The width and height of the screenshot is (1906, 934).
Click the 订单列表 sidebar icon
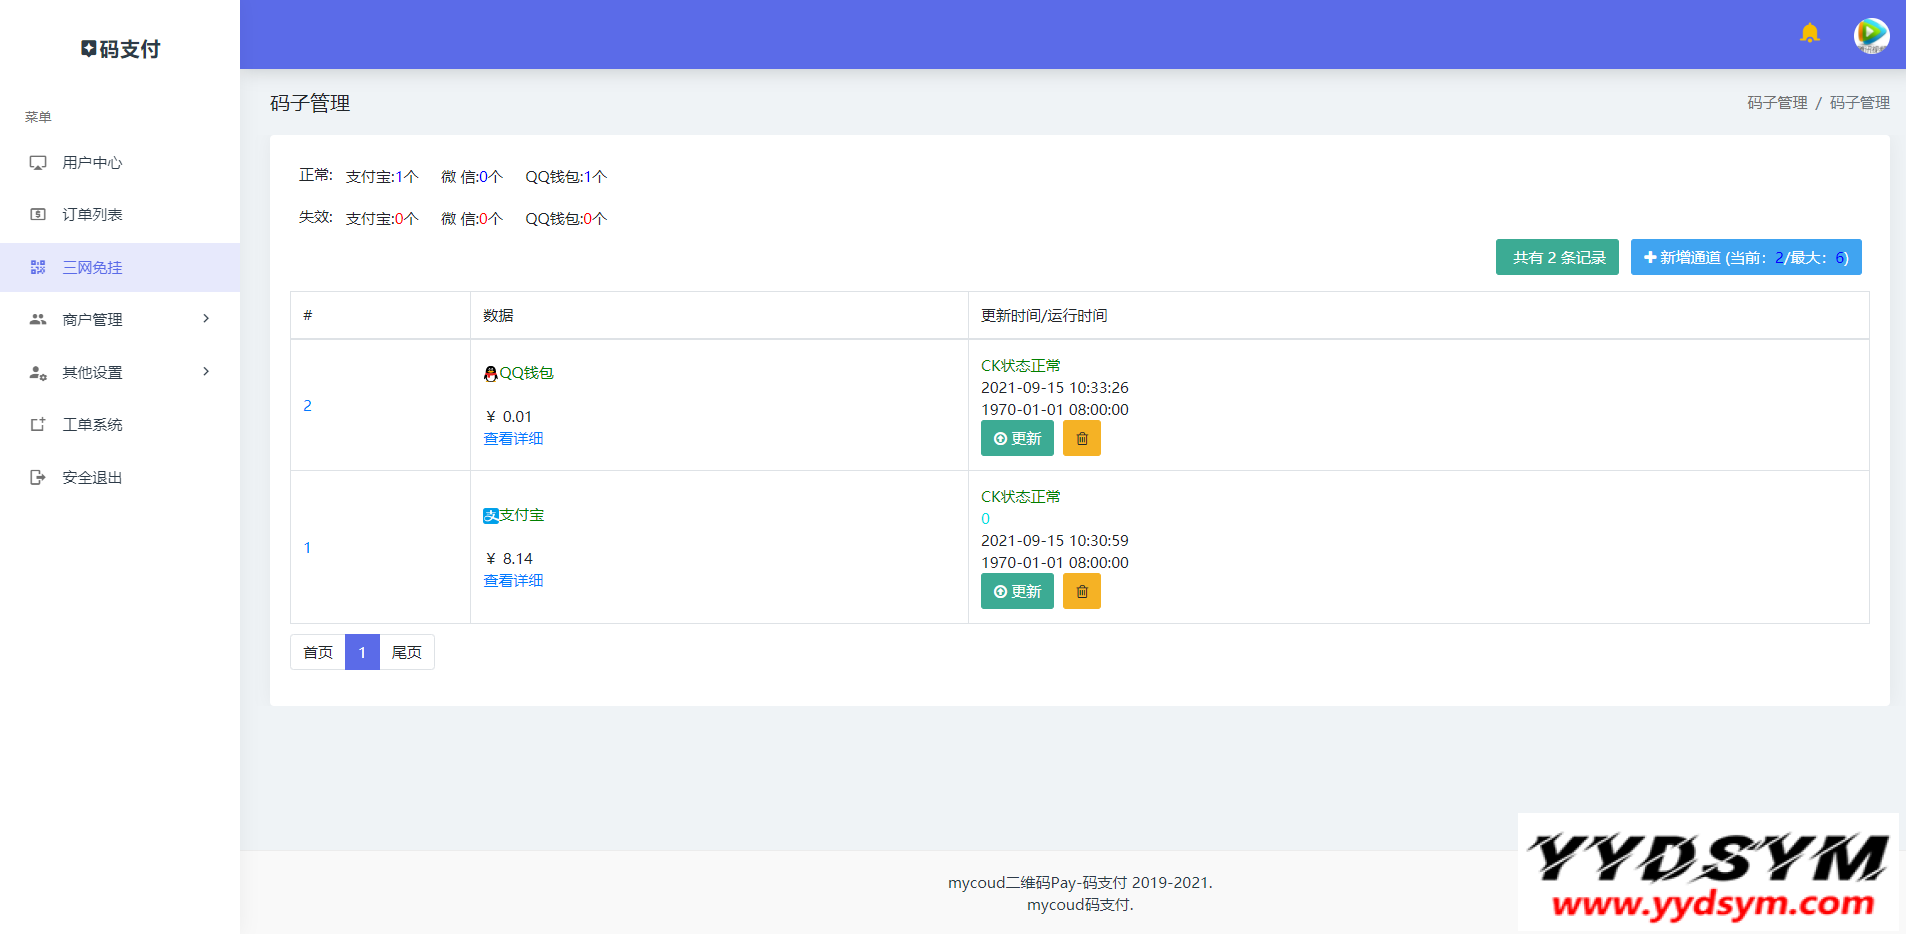click(x=38, y=215)
